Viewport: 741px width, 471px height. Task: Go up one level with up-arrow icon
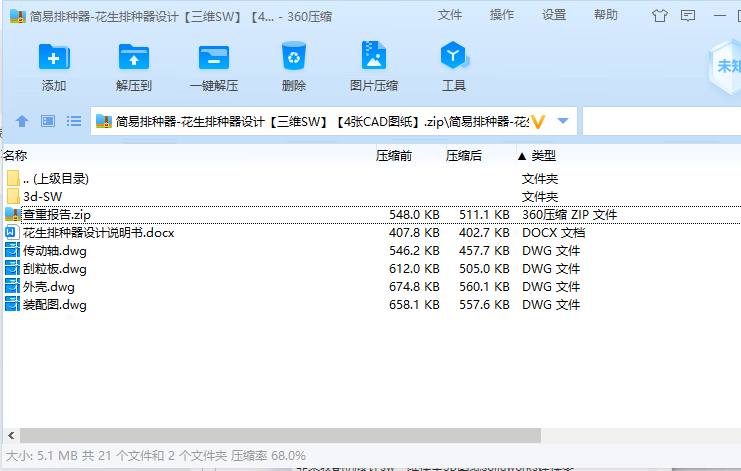click(22, 121)
